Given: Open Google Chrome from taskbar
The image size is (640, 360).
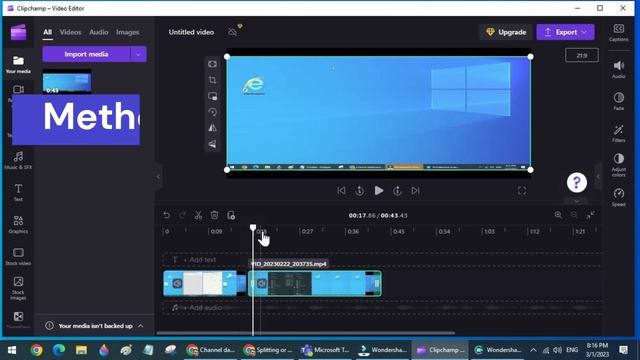Looking at the screenshot, I should [36, 350].
